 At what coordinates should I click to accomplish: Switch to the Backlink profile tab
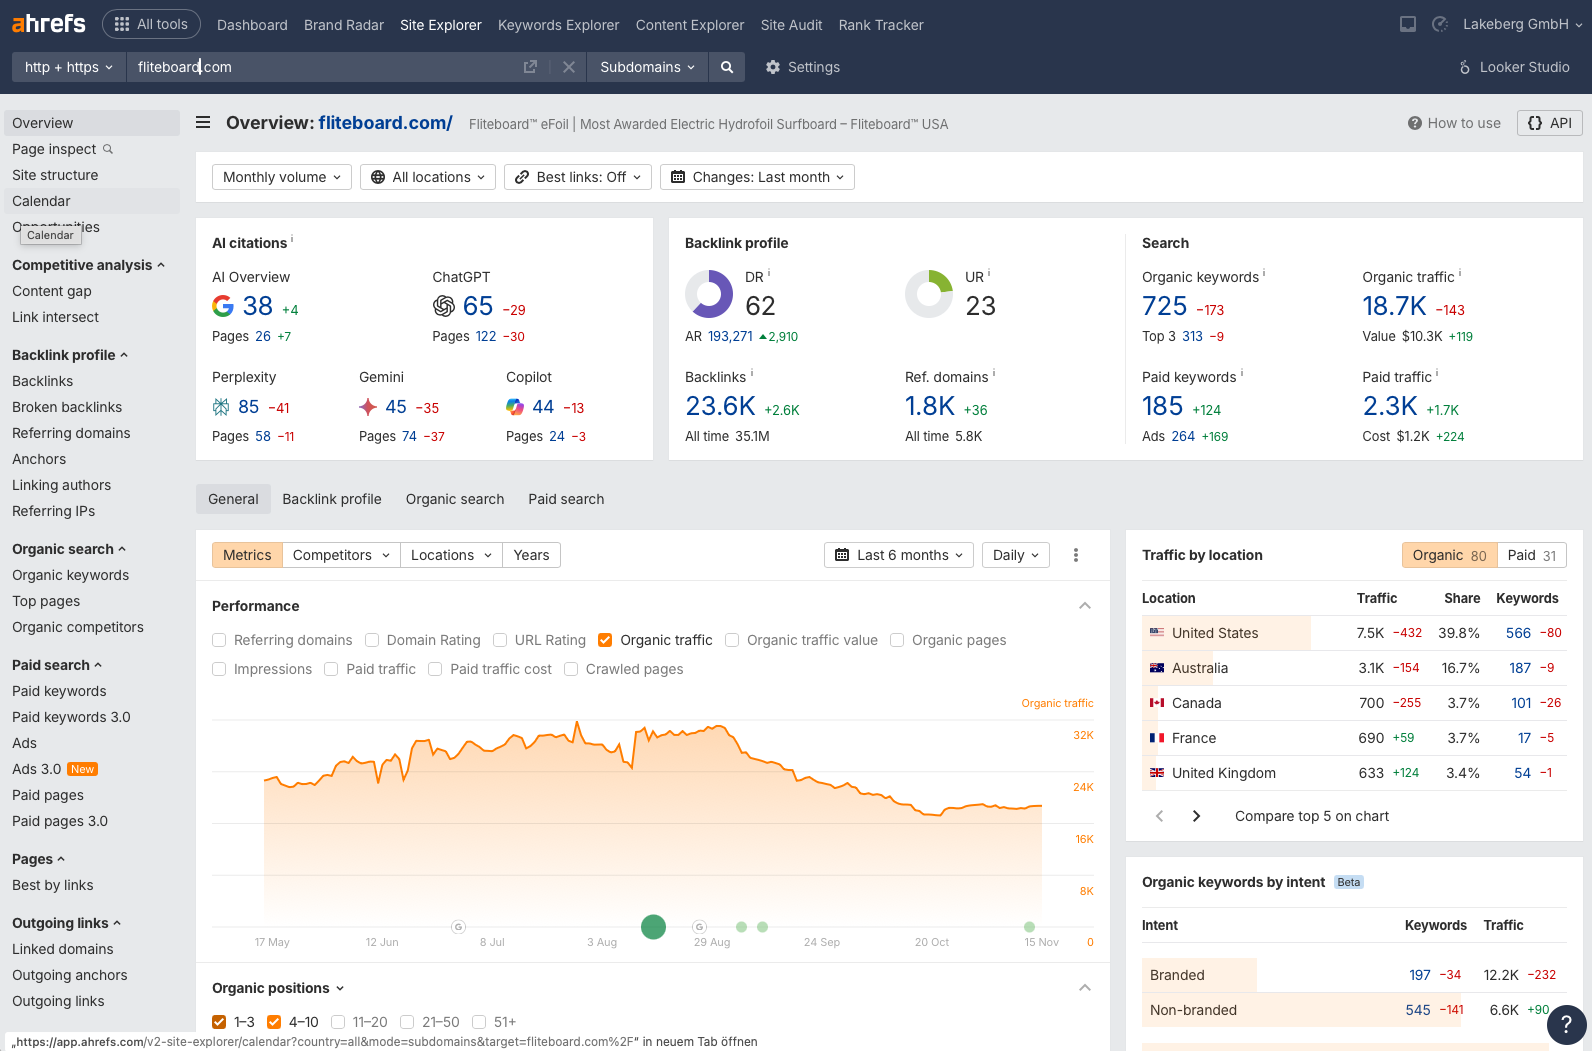(x=331, y=499)
